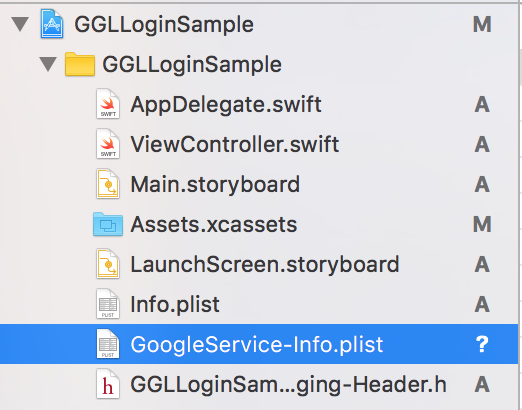Image resolution: width=522 pixels, height=410 pixels.
Task: Select LaunchScreen.storyboard file
Action: (x=265, y=264)
